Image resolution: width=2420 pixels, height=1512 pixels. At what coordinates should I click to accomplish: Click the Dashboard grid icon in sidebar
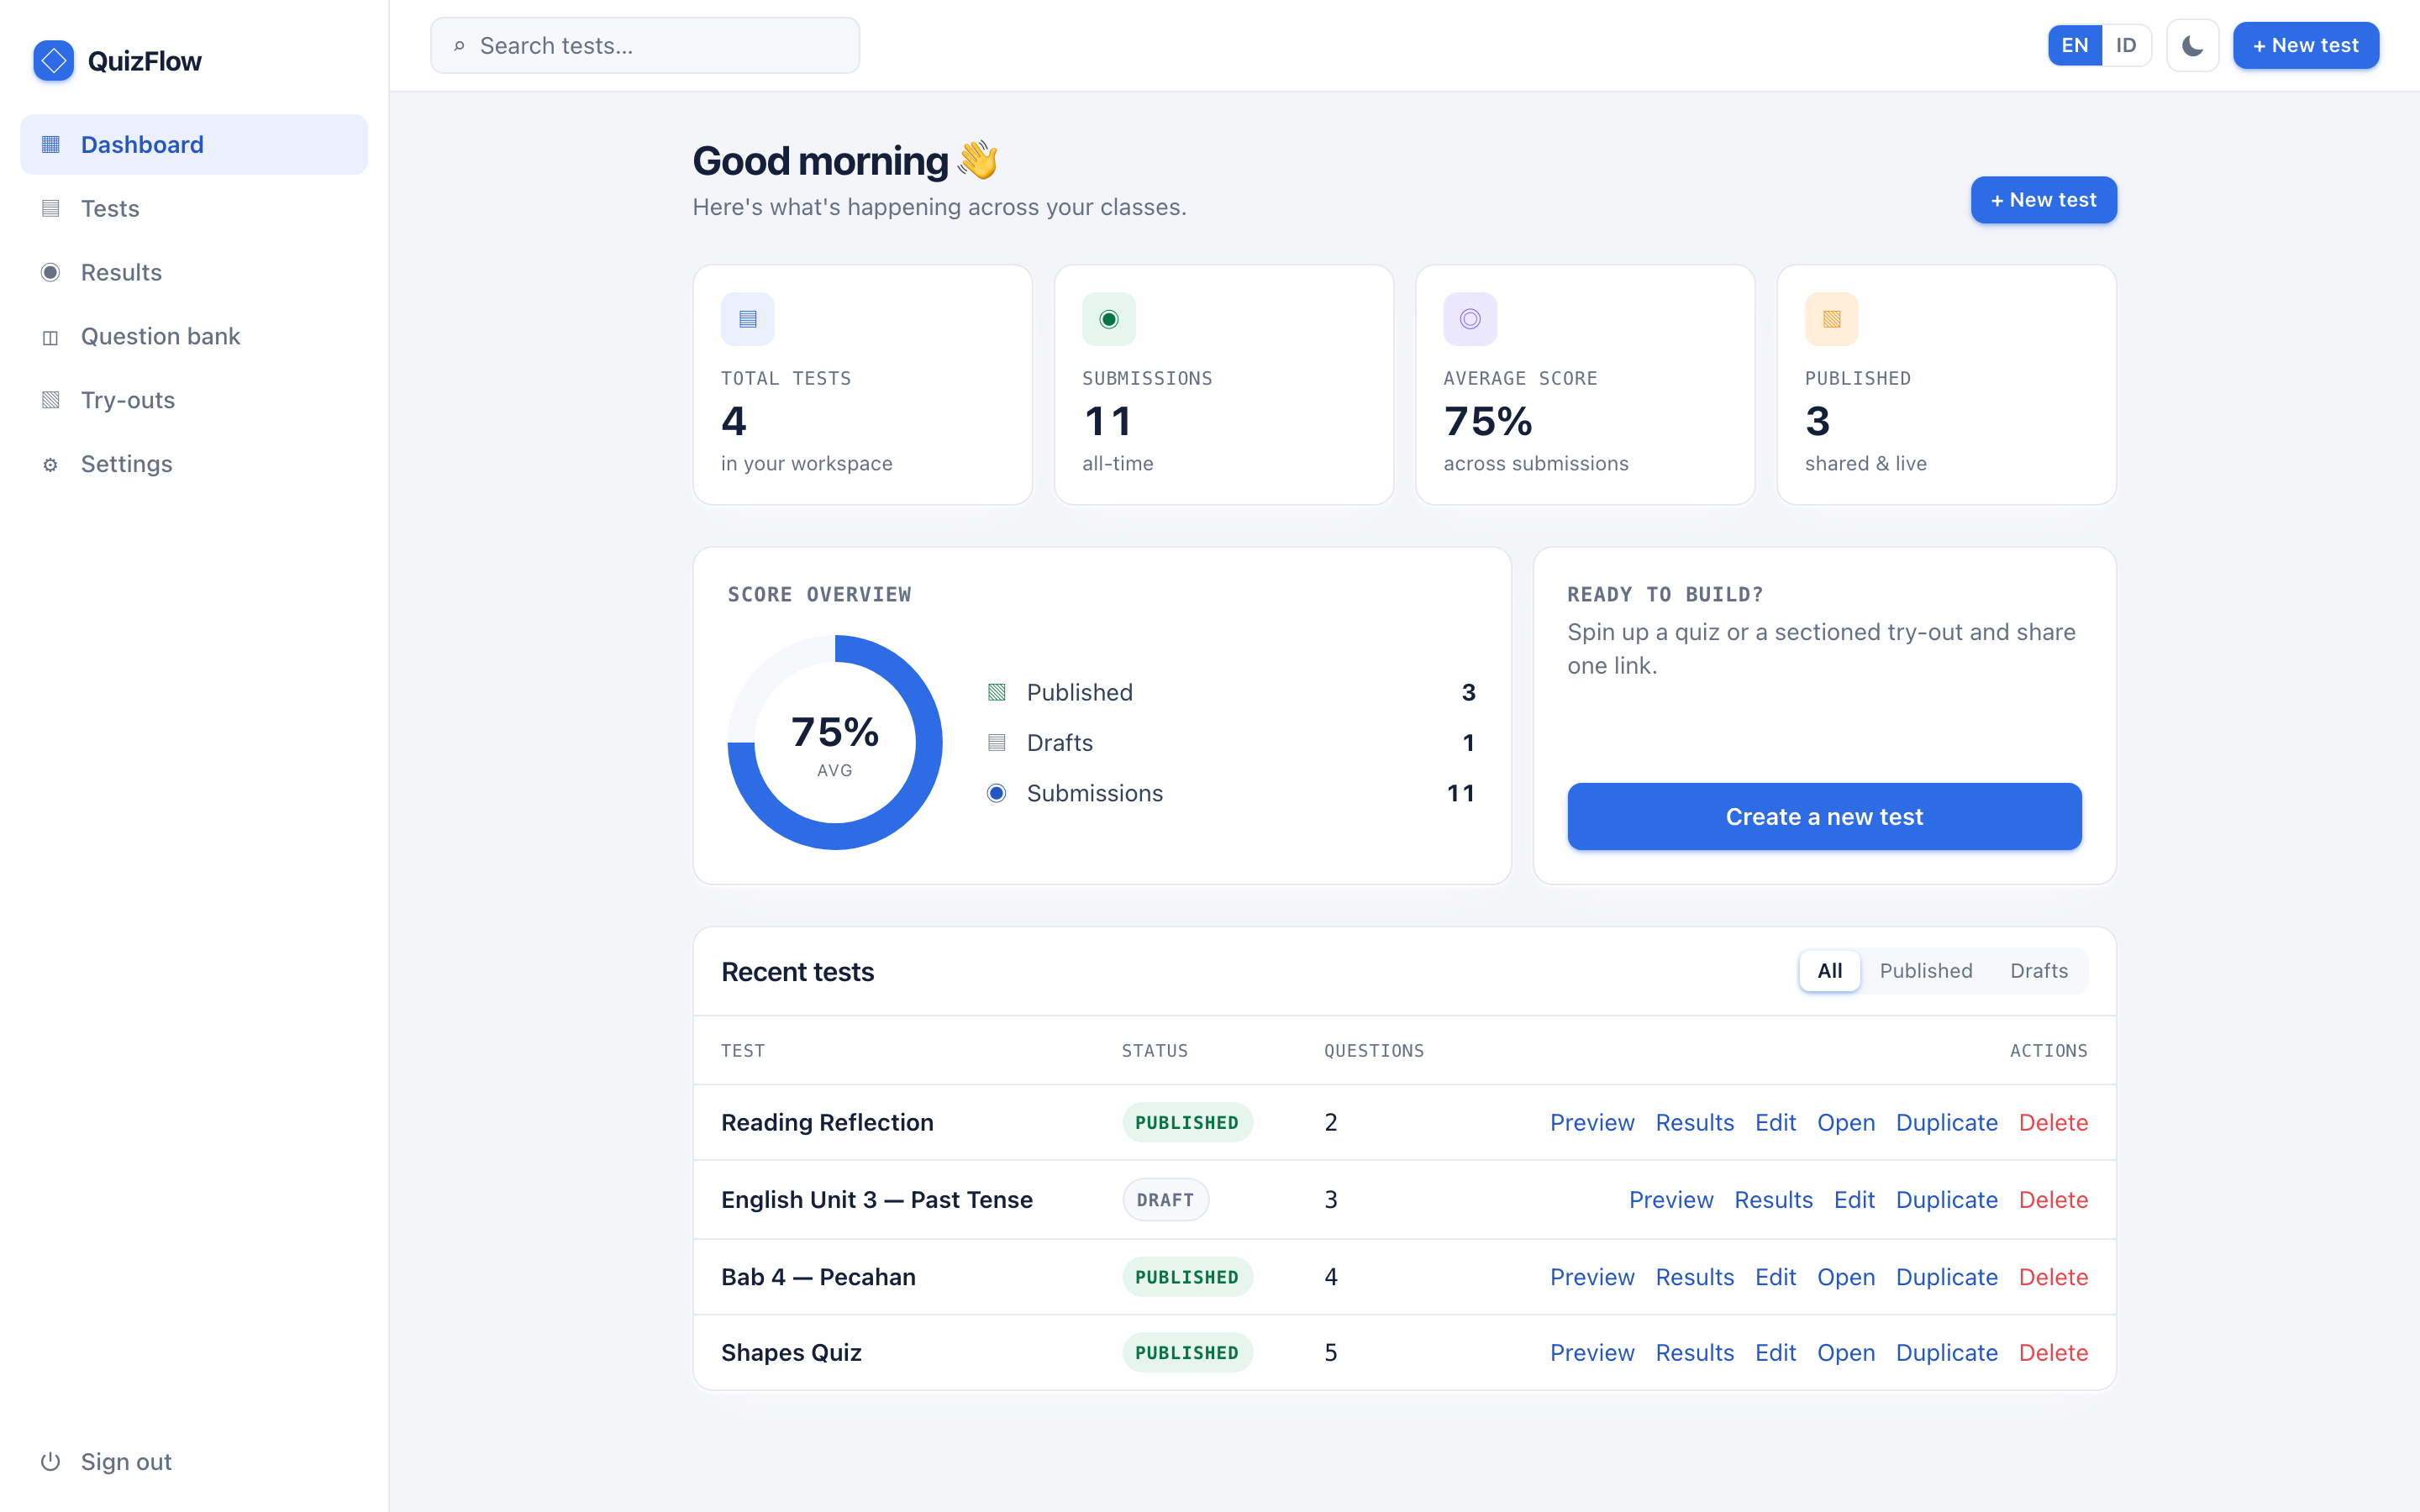(x=51, y=145)
